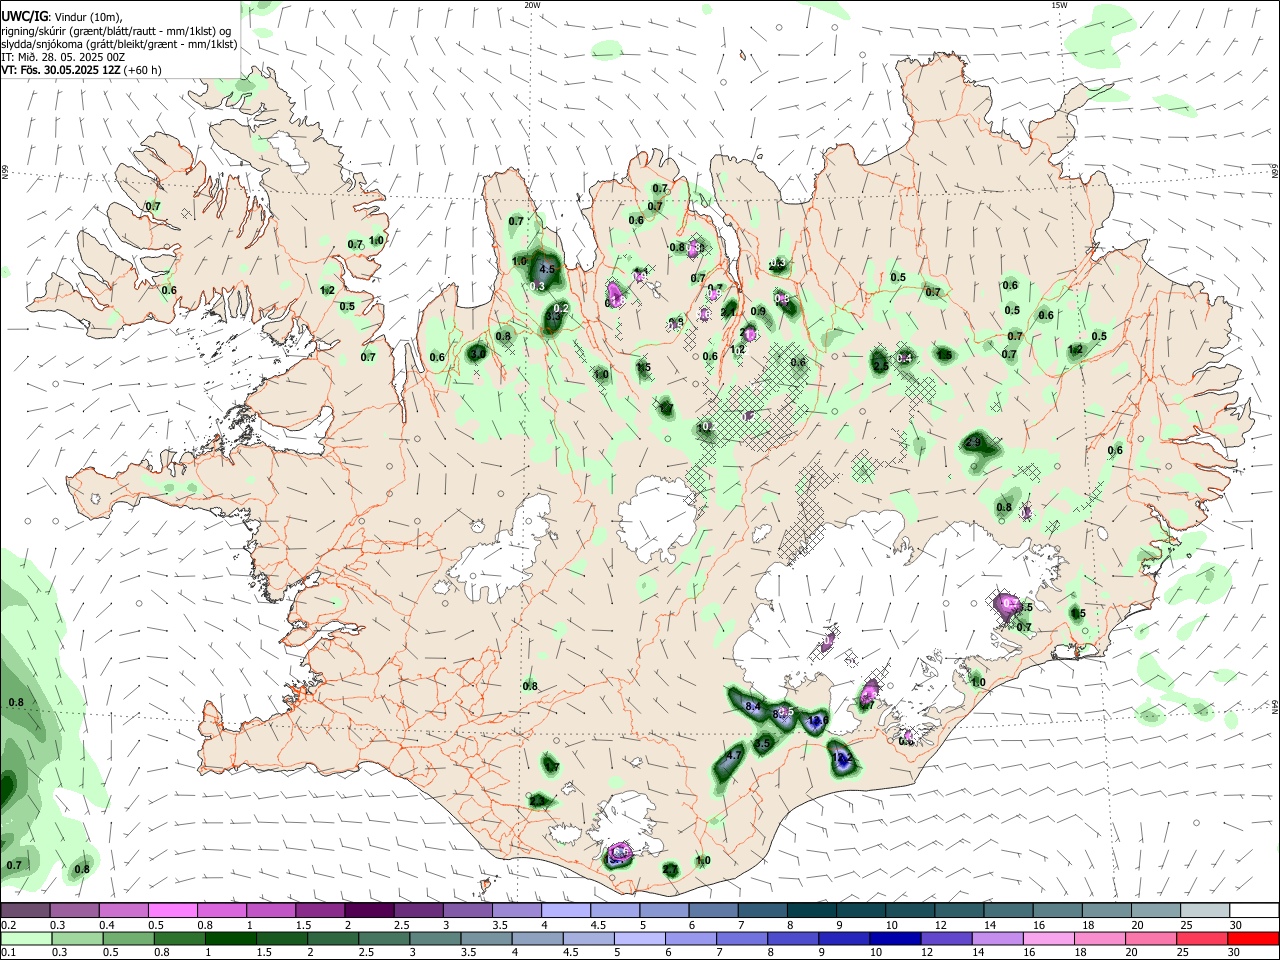Click the 'rigning/skúrir (grænt/blátt/rautt' legend description line
The width and height of the screenshot is (1280, 960).
coord(116,30)
